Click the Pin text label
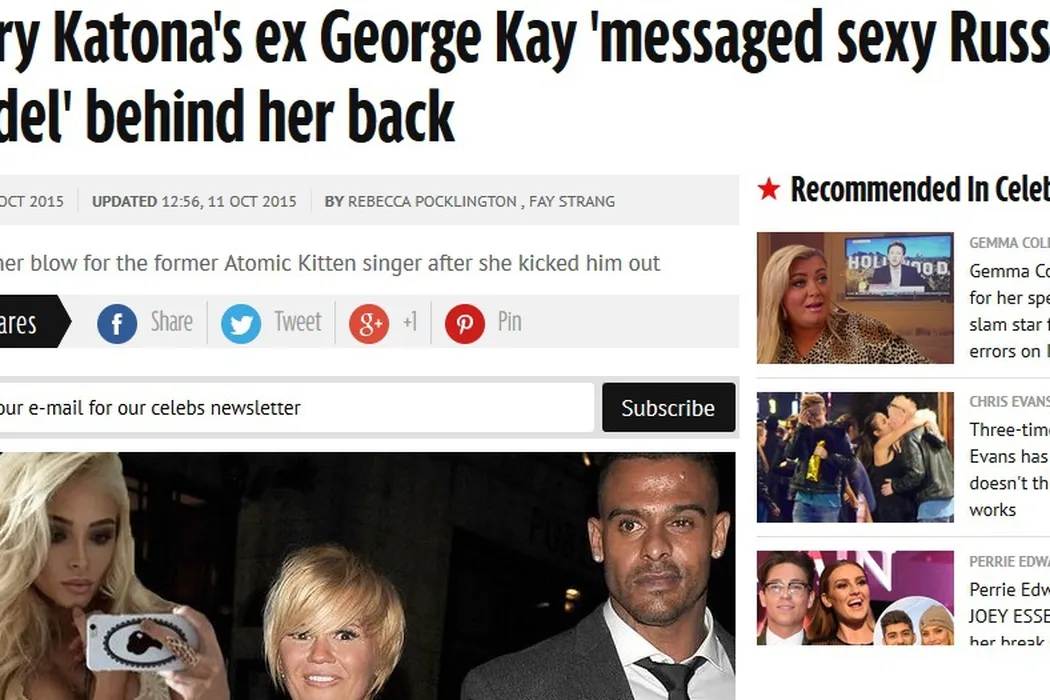 pos(510,322)
